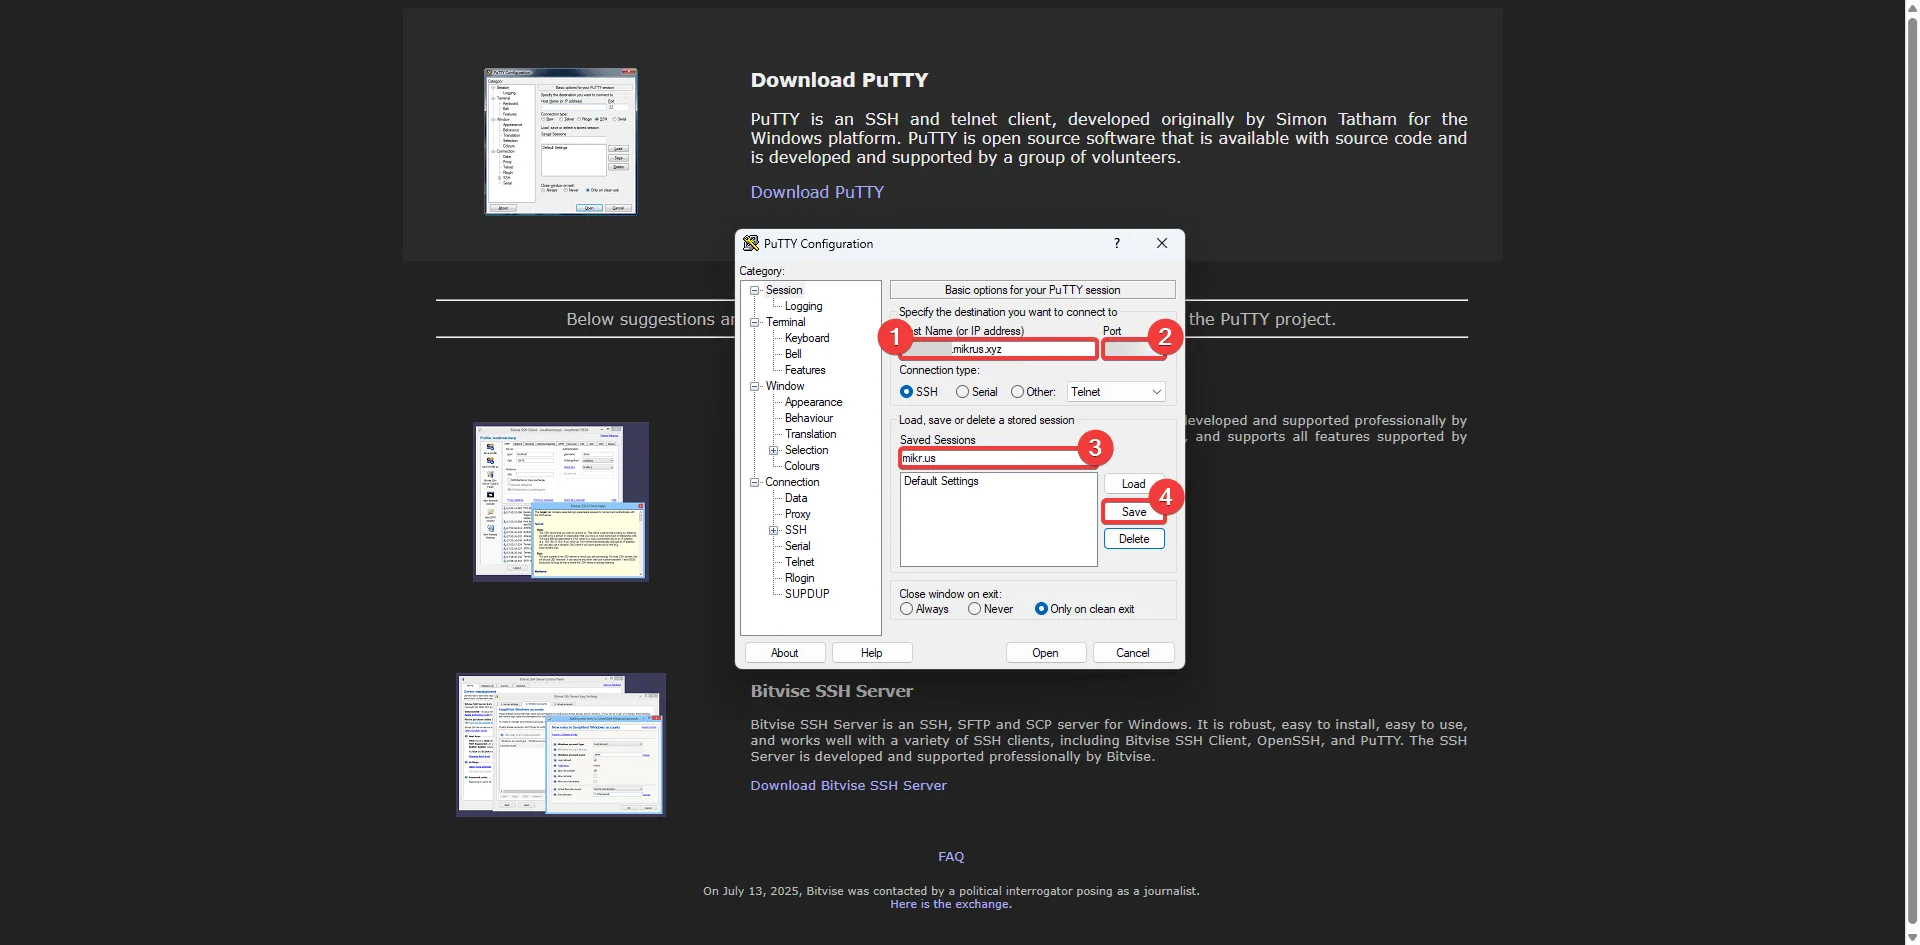Click the page vertical scrollbar
1920x945 pixels.
pyautogui.click(x=1912, y=472)
